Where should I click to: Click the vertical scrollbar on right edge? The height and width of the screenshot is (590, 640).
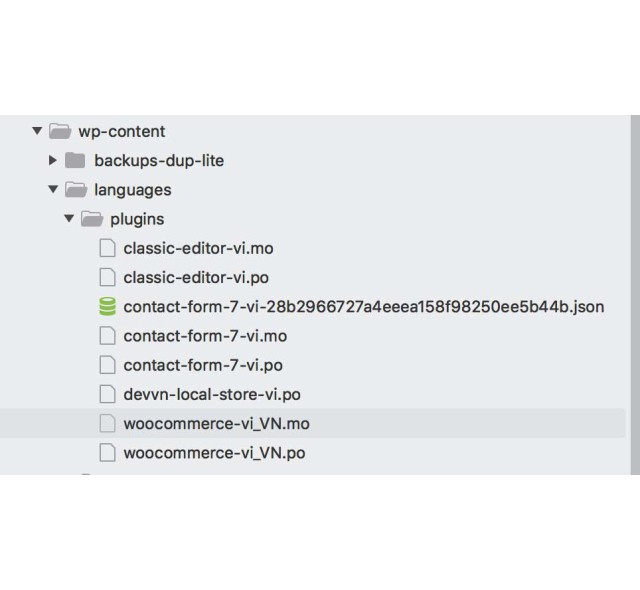[x=635, y=295]
